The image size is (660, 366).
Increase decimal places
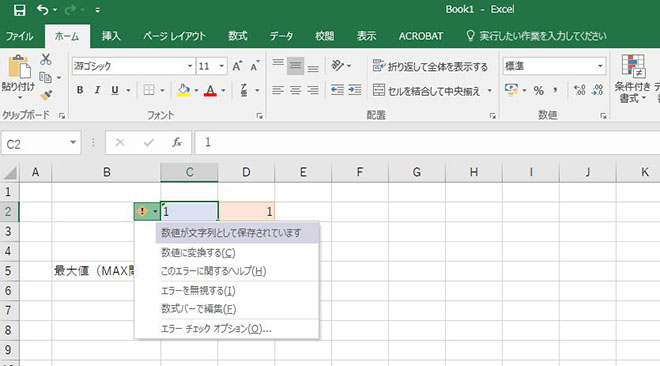[x=580, y=90]
